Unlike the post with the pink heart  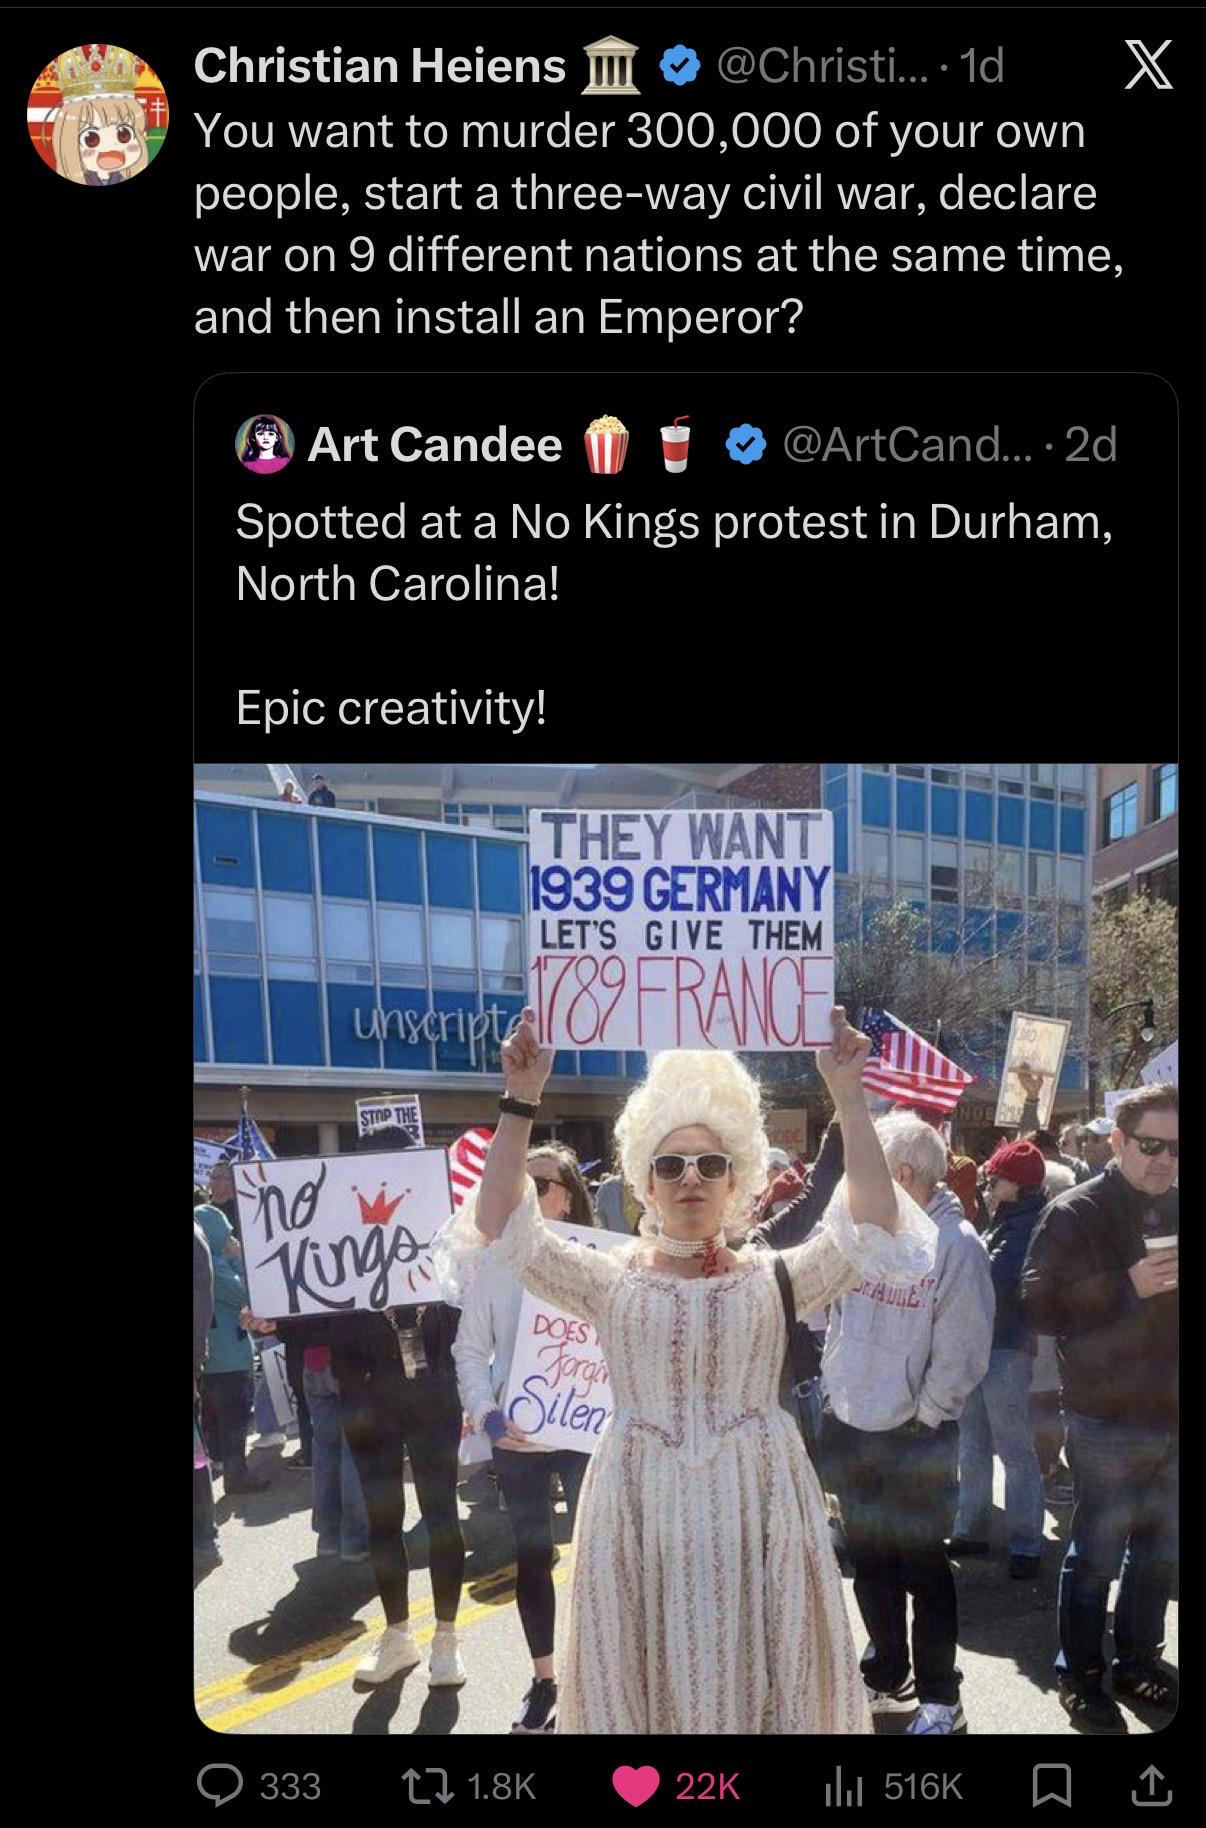point(634,1785)
